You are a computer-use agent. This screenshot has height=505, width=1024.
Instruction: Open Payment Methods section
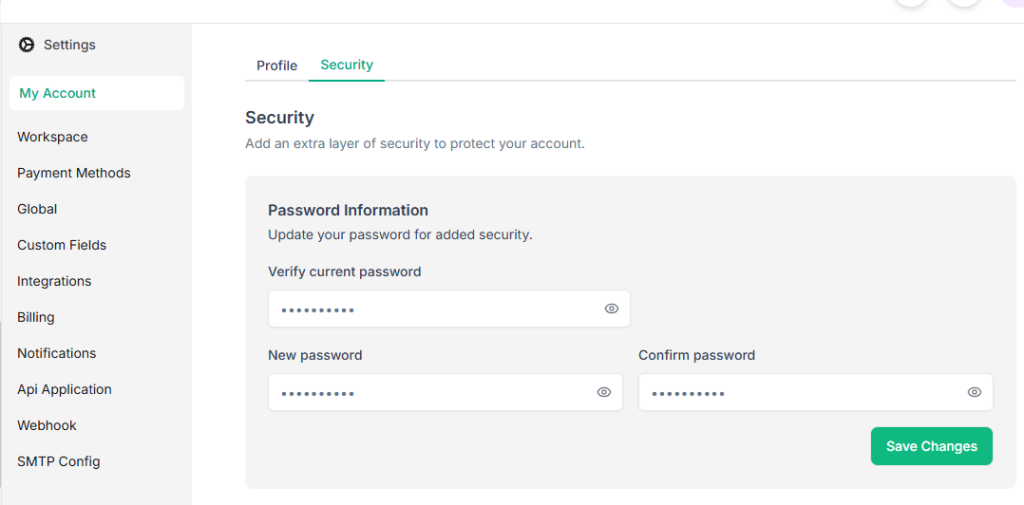click(74, 173)
